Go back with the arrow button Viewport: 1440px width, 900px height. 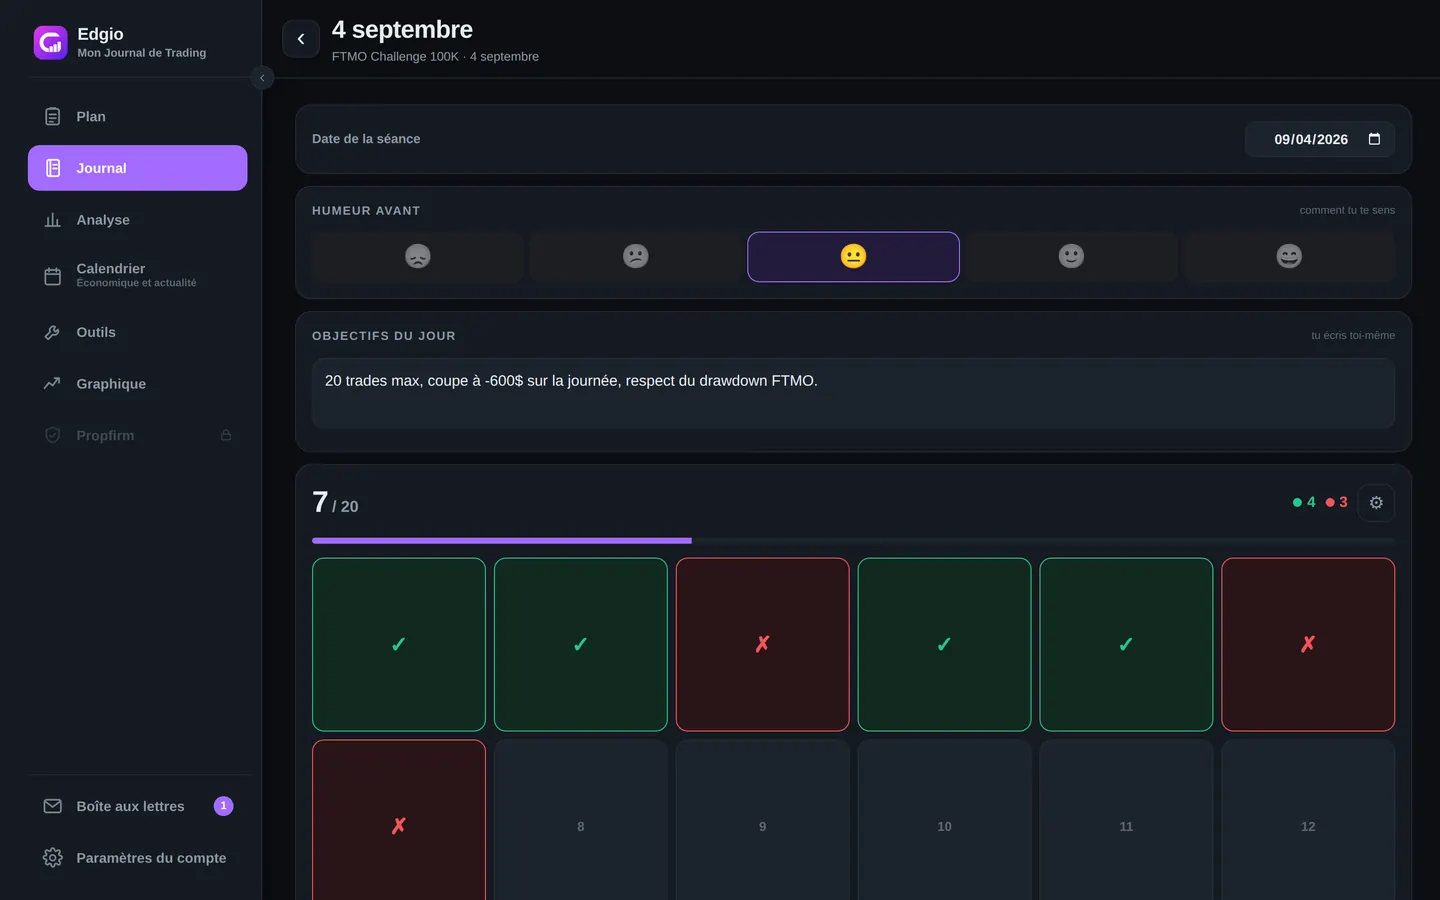point(301,39)
